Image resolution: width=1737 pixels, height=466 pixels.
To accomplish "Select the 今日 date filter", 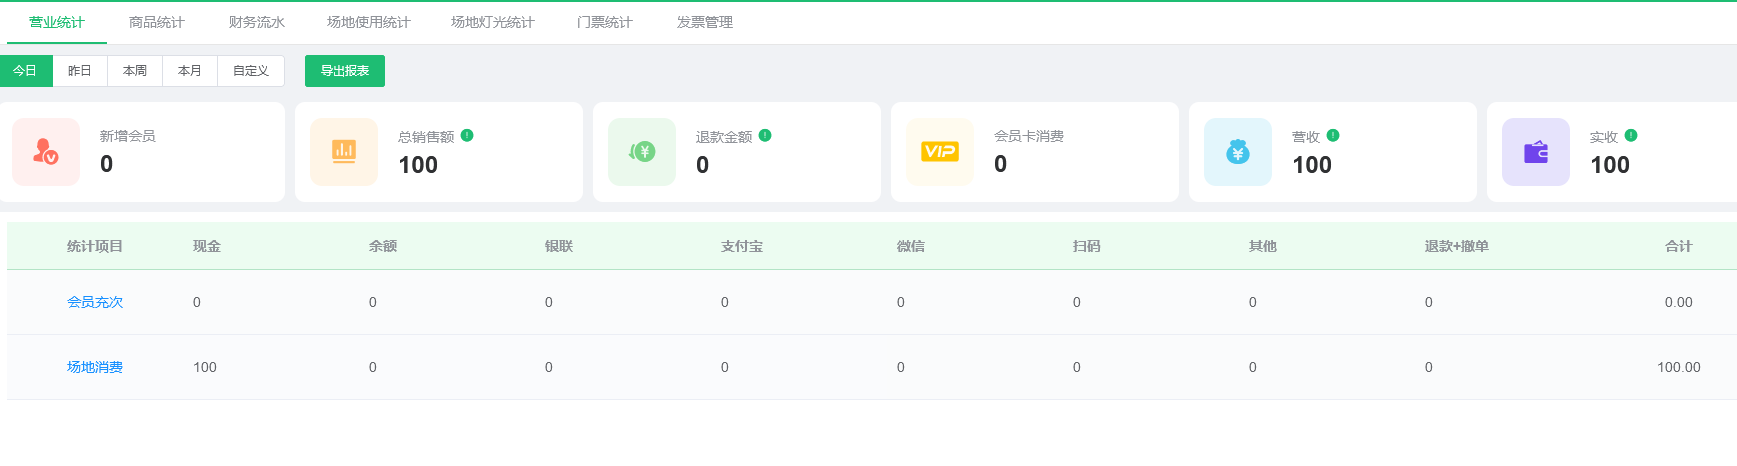I will 25,71.
